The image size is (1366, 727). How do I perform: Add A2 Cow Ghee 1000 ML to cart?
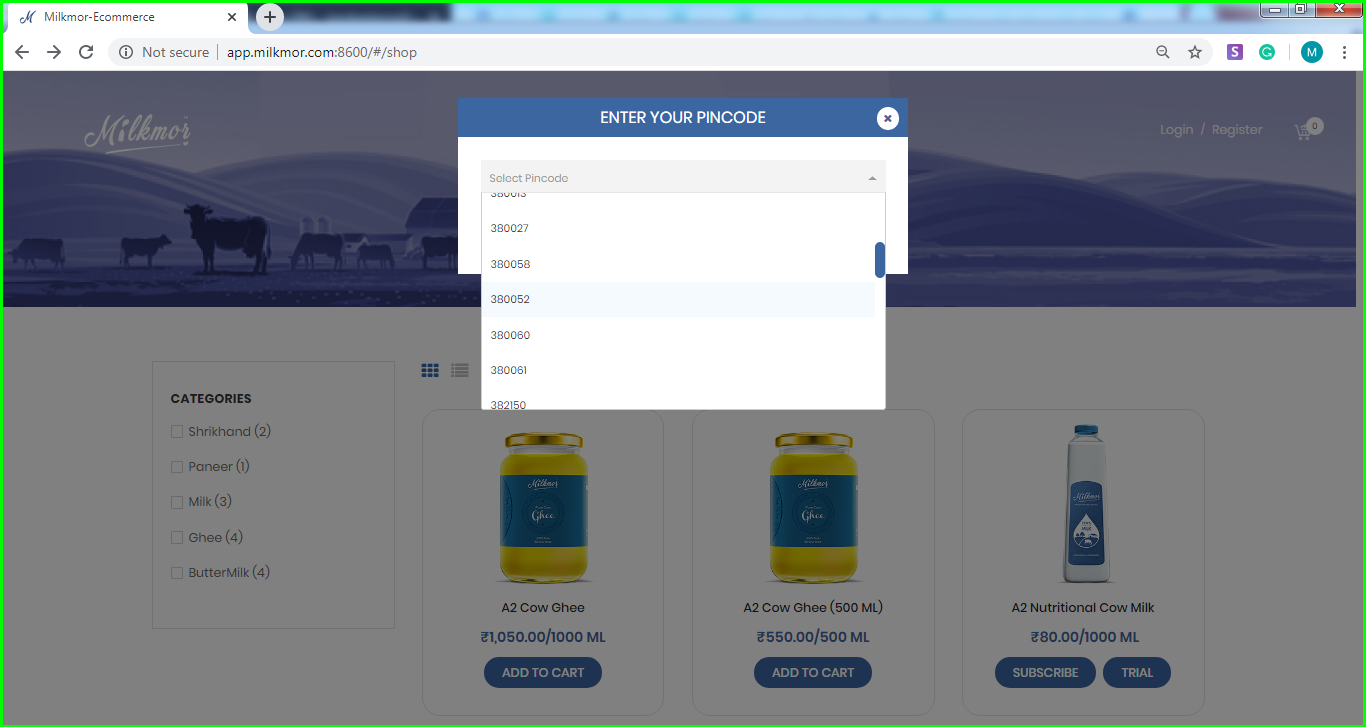[543, 672]
